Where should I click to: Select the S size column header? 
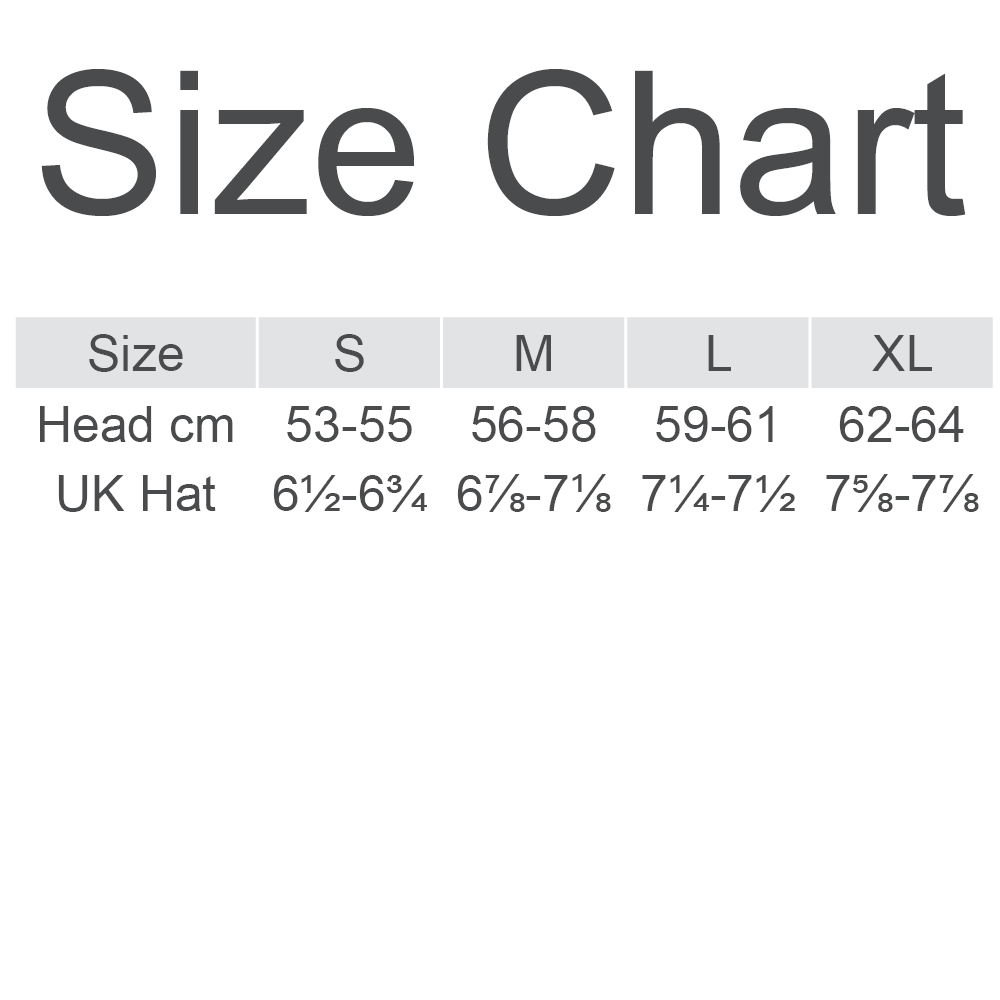point(349,353)
